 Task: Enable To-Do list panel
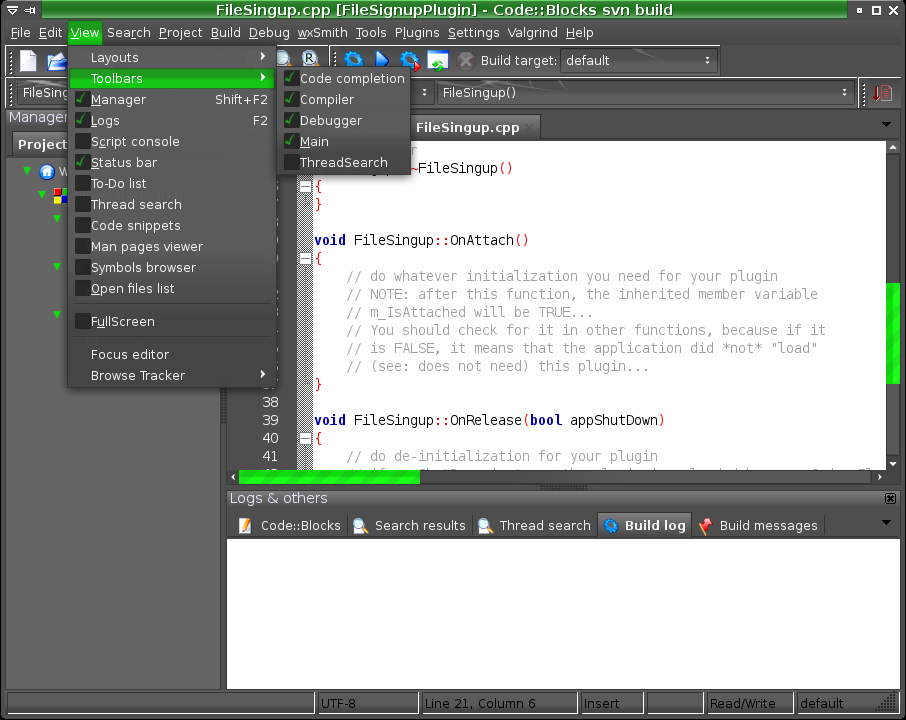tap(172, 183)
